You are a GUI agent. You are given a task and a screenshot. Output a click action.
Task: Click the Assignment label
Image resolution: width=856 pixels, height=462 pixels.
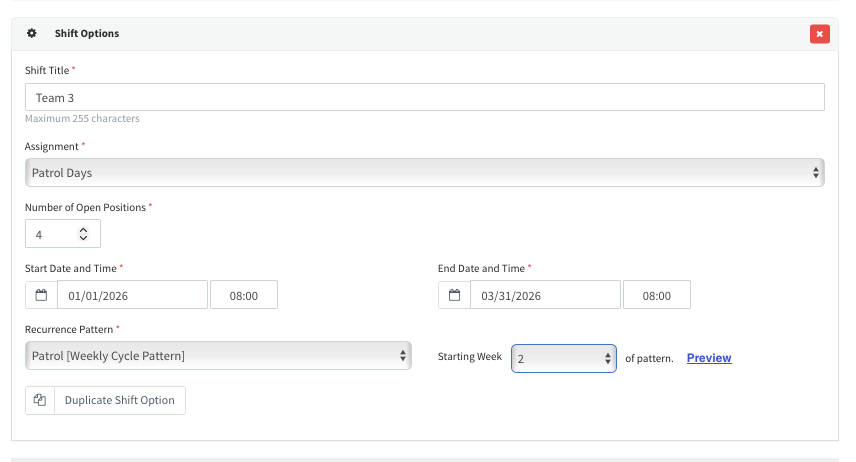(x=52, y=146)
